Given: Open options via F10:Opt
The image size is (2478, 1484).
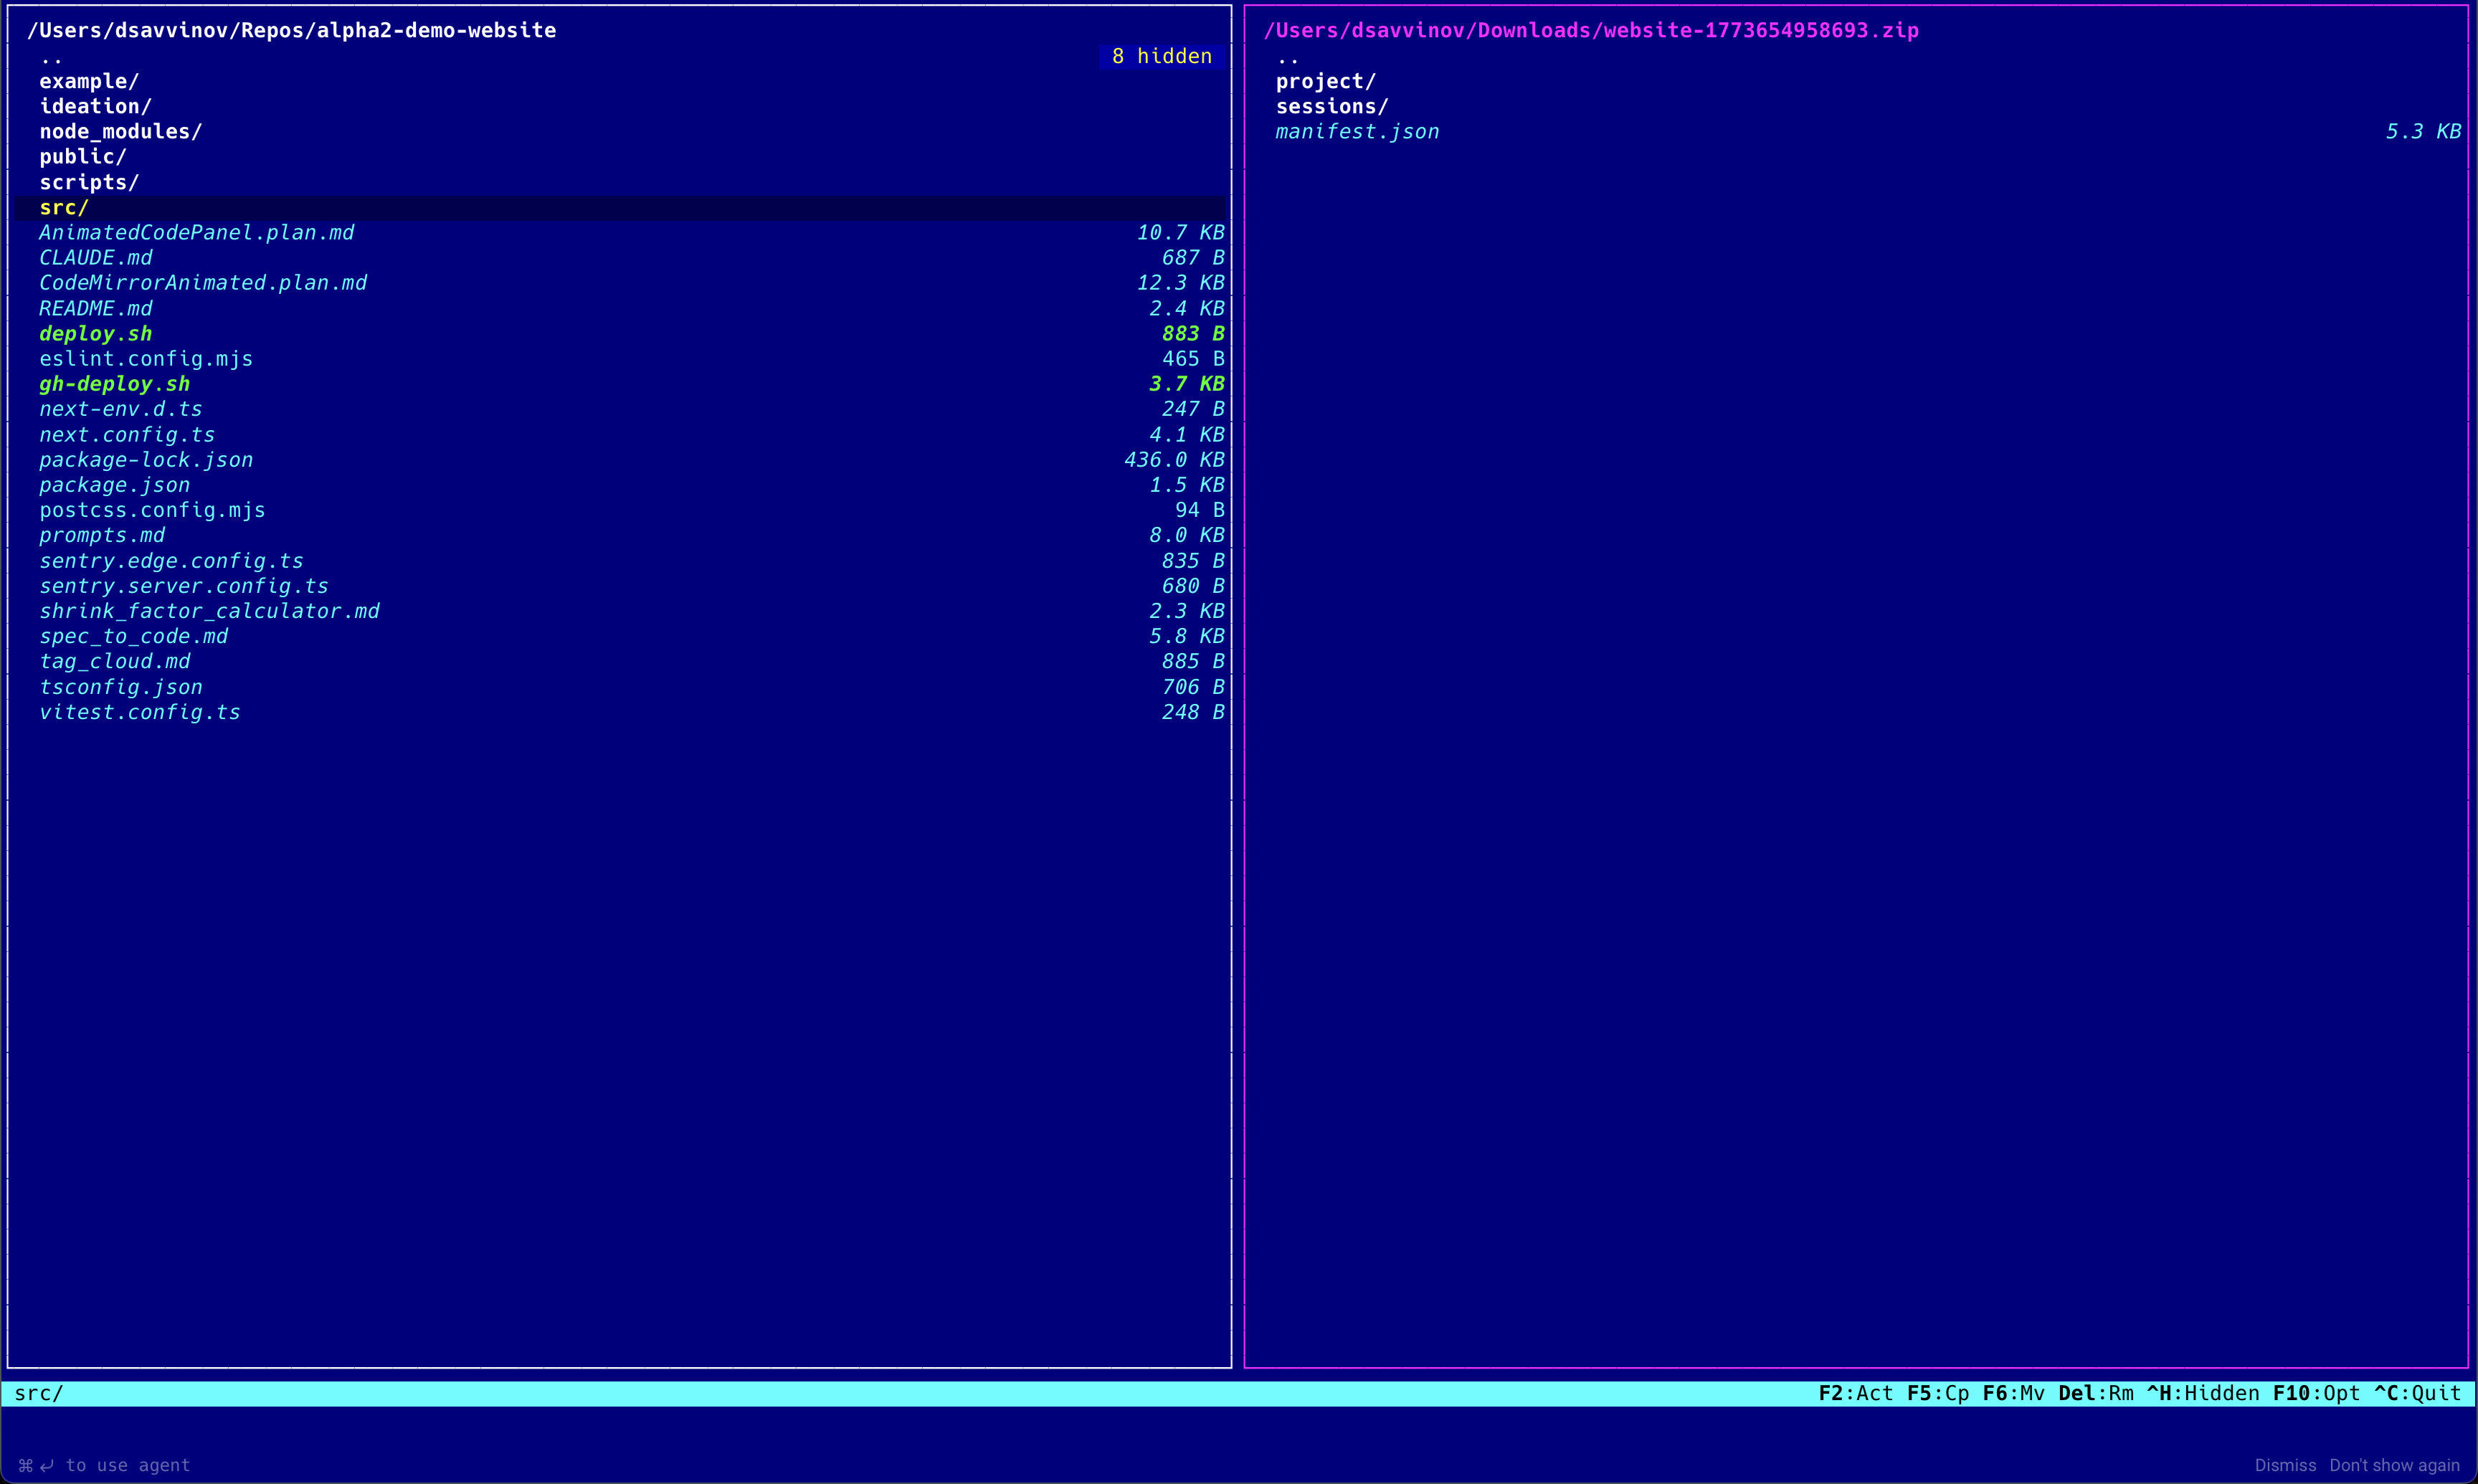Looking at the screenshot, I should click(x=2315, y=1393).
